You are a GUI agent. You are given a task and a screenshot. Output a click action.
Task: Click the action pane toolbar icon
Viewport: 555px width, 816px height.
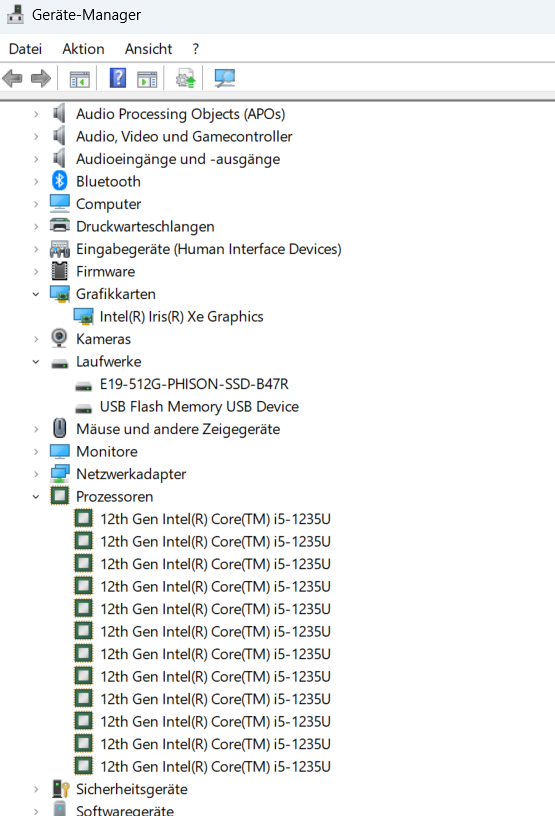point(147,79)
